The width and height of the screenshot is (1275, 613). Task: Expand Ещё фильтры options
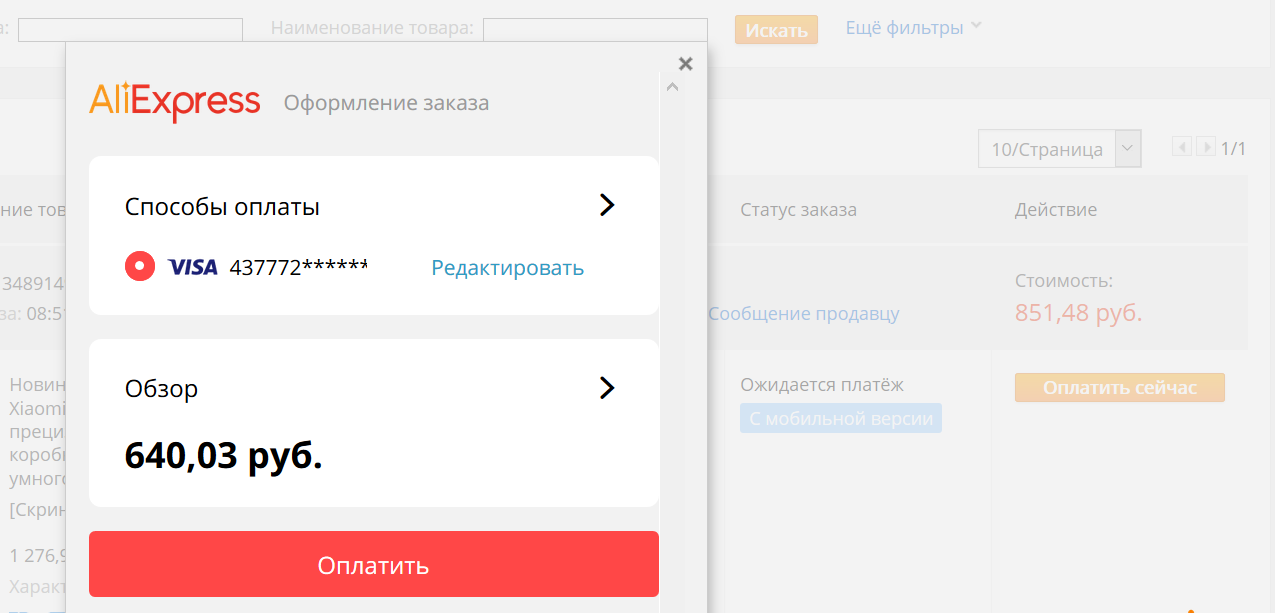914,28
